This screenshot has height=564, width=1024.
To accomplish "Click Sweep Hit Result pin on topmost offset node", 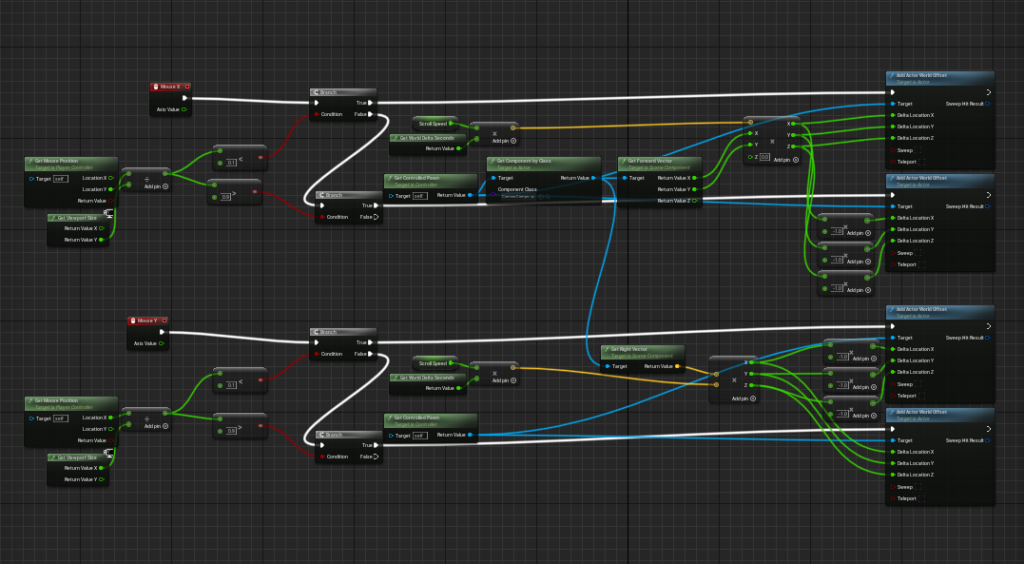I will [987, 104].
